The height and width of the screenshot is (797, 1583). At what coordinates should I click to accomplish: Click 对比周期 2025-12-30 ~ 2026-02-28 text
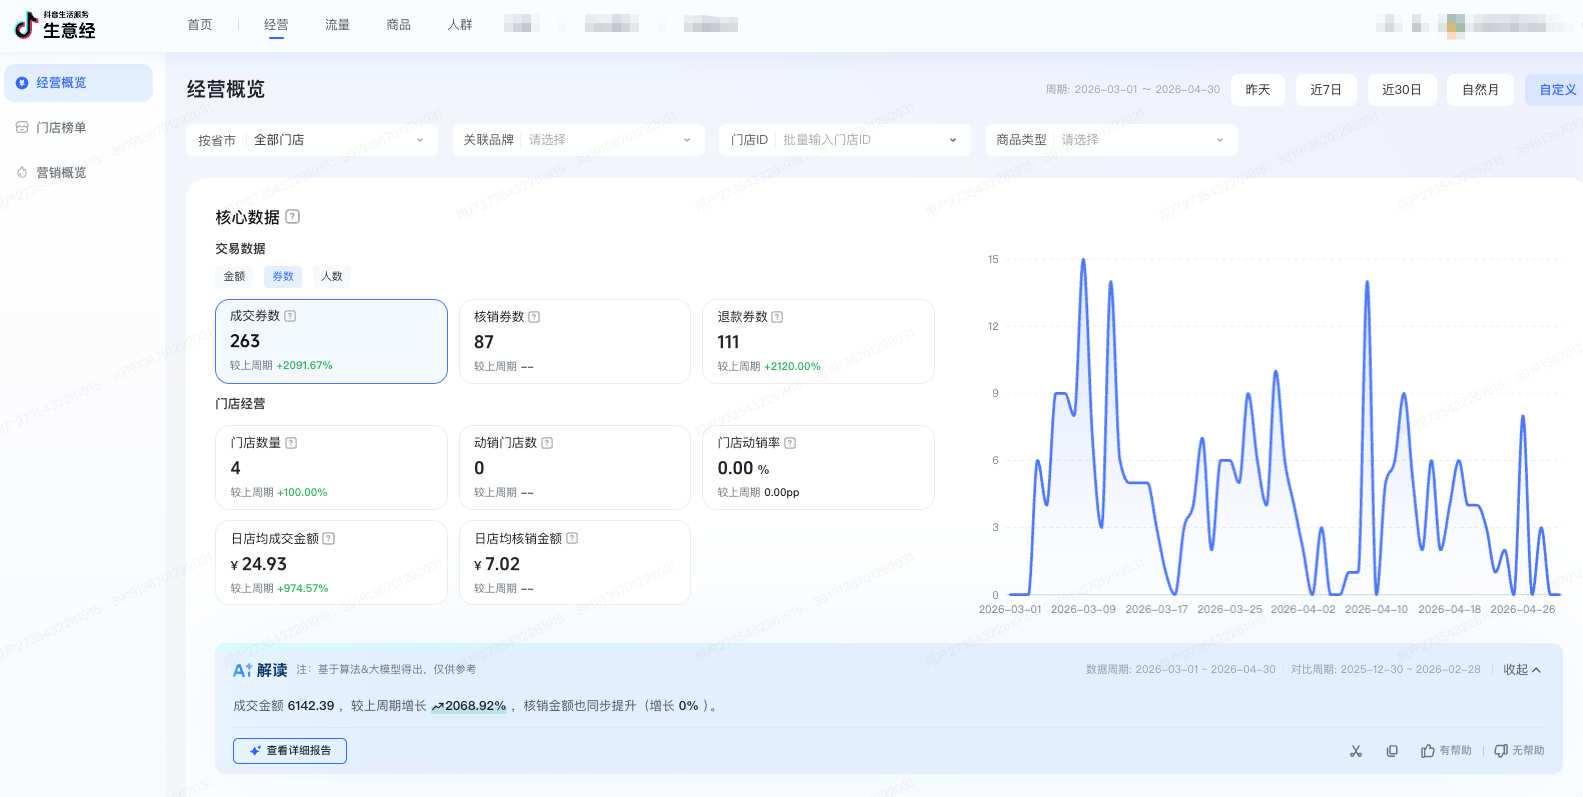[x=1386, y=670]
